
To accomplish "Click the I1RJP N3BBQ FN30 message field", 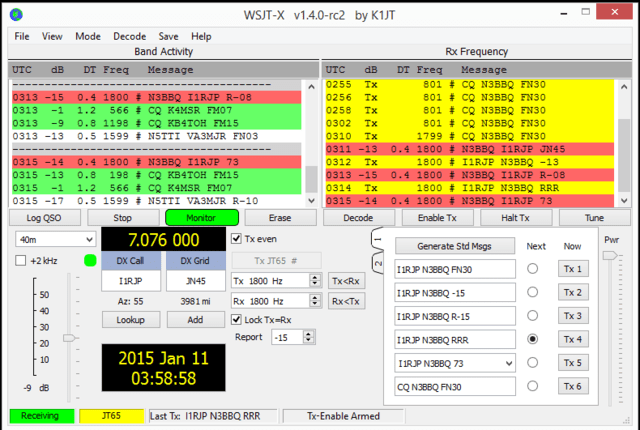I will click(x=455, y=269).
